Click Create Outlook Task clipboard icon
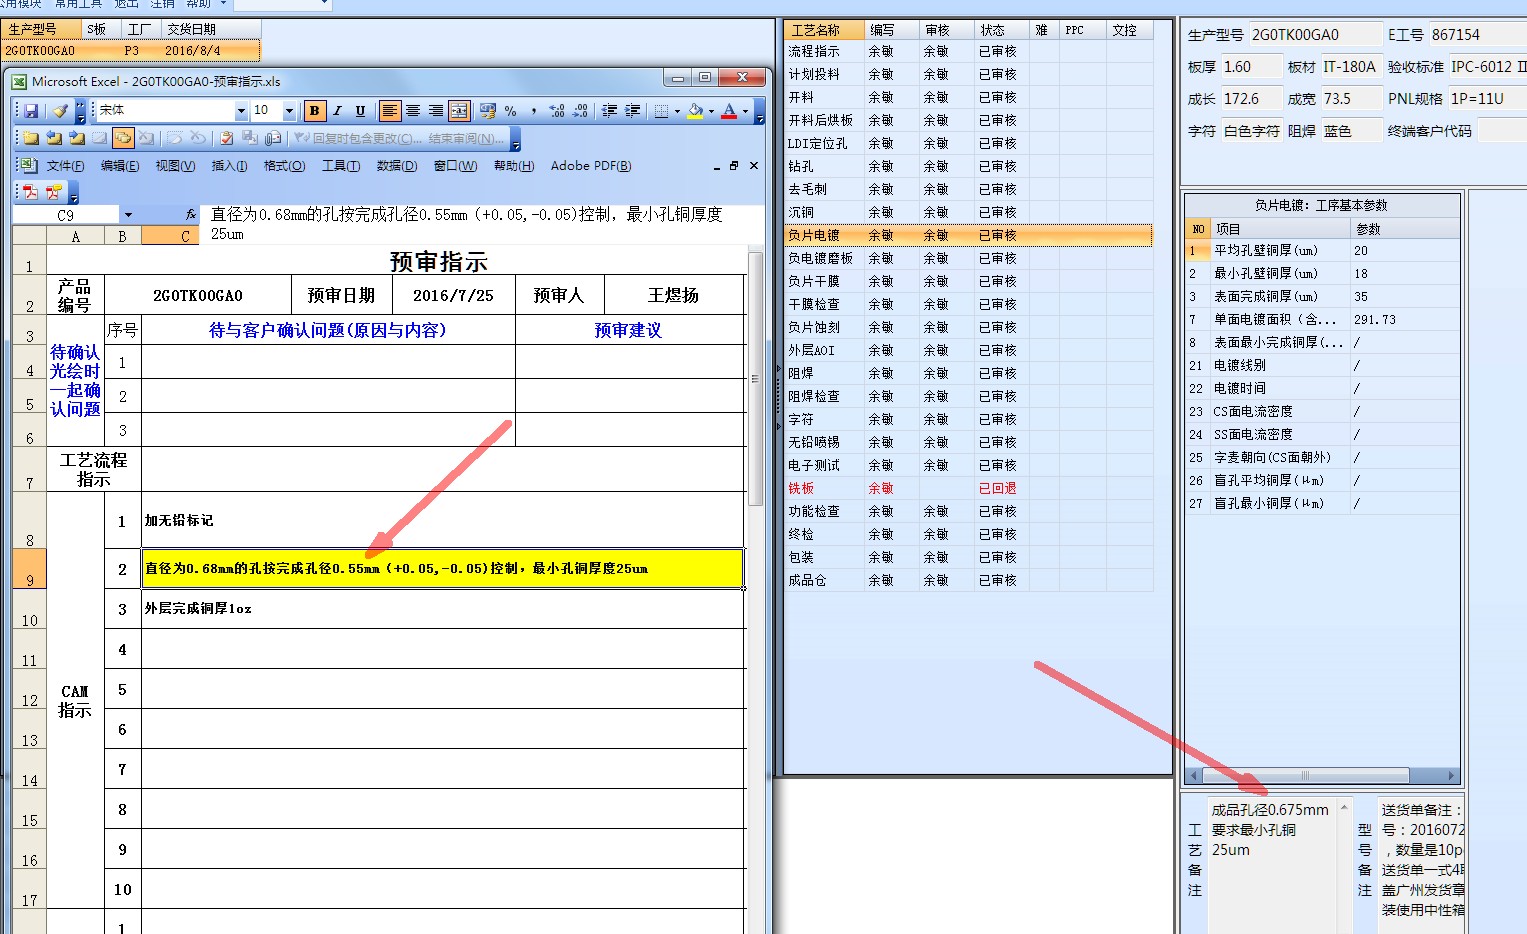1527x934 pixels. coord(226,138)
